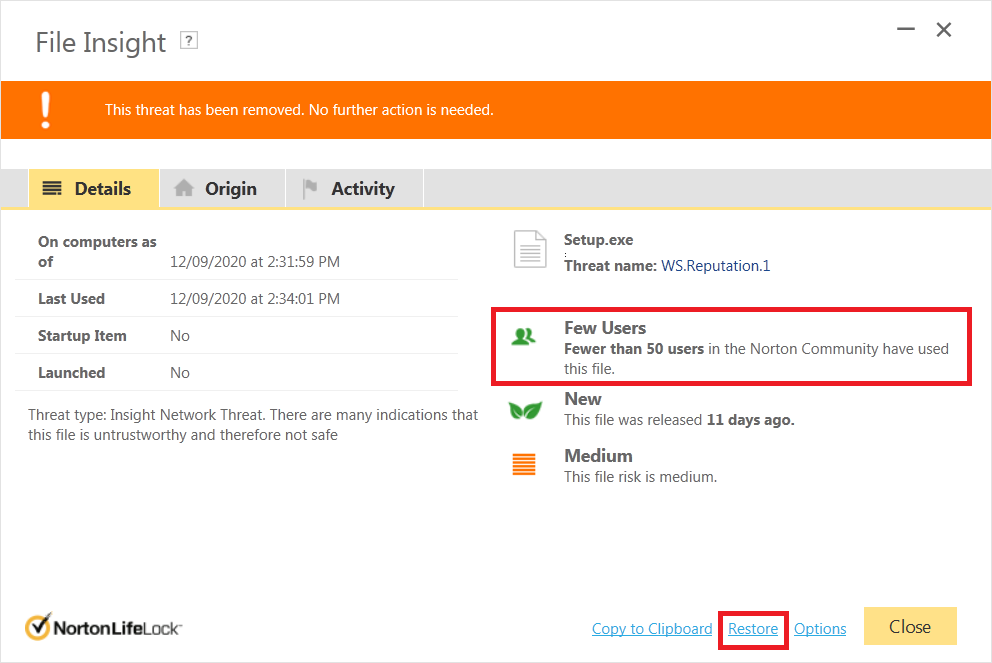This screenshot has height=663, width=992.
Task: Click the 'New' heading text
Action: (x=583, y=399)
